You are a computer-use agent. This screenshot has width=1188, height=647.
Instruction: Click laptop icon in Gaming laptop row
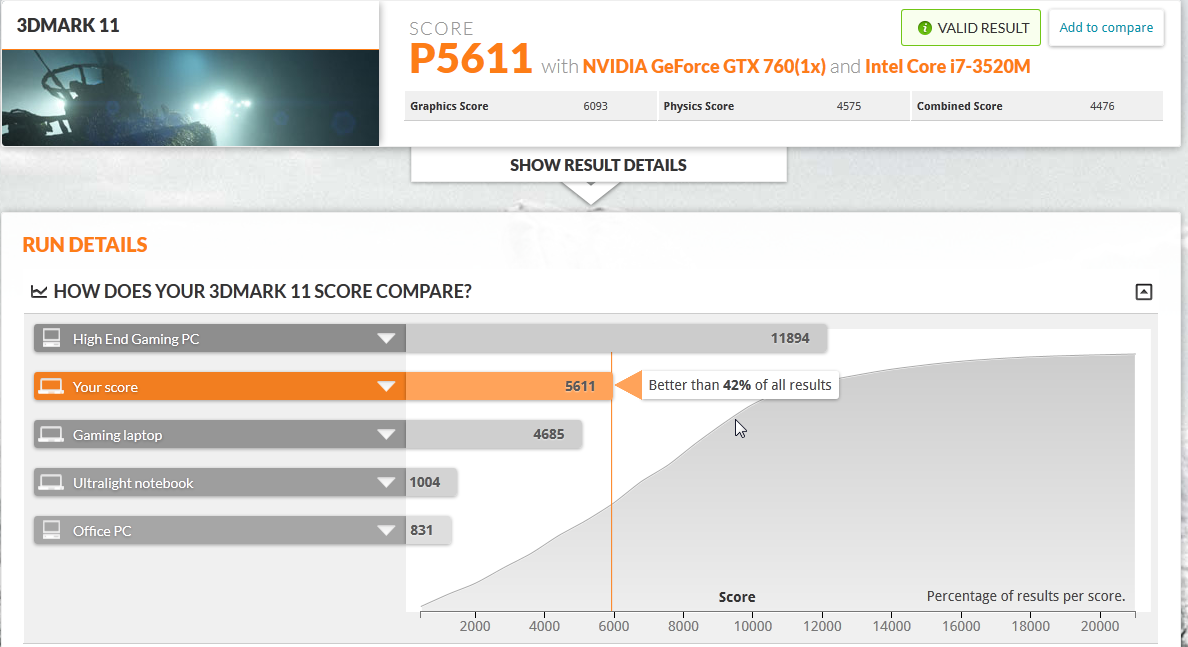point(52,434)
